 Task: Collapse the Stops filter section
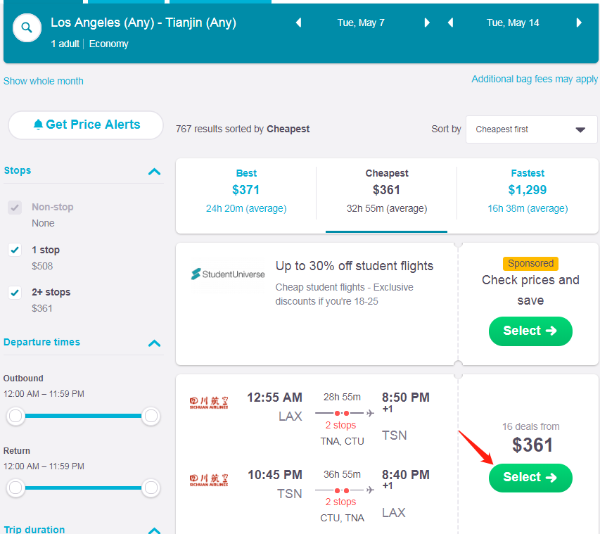(x=154, y=172)
